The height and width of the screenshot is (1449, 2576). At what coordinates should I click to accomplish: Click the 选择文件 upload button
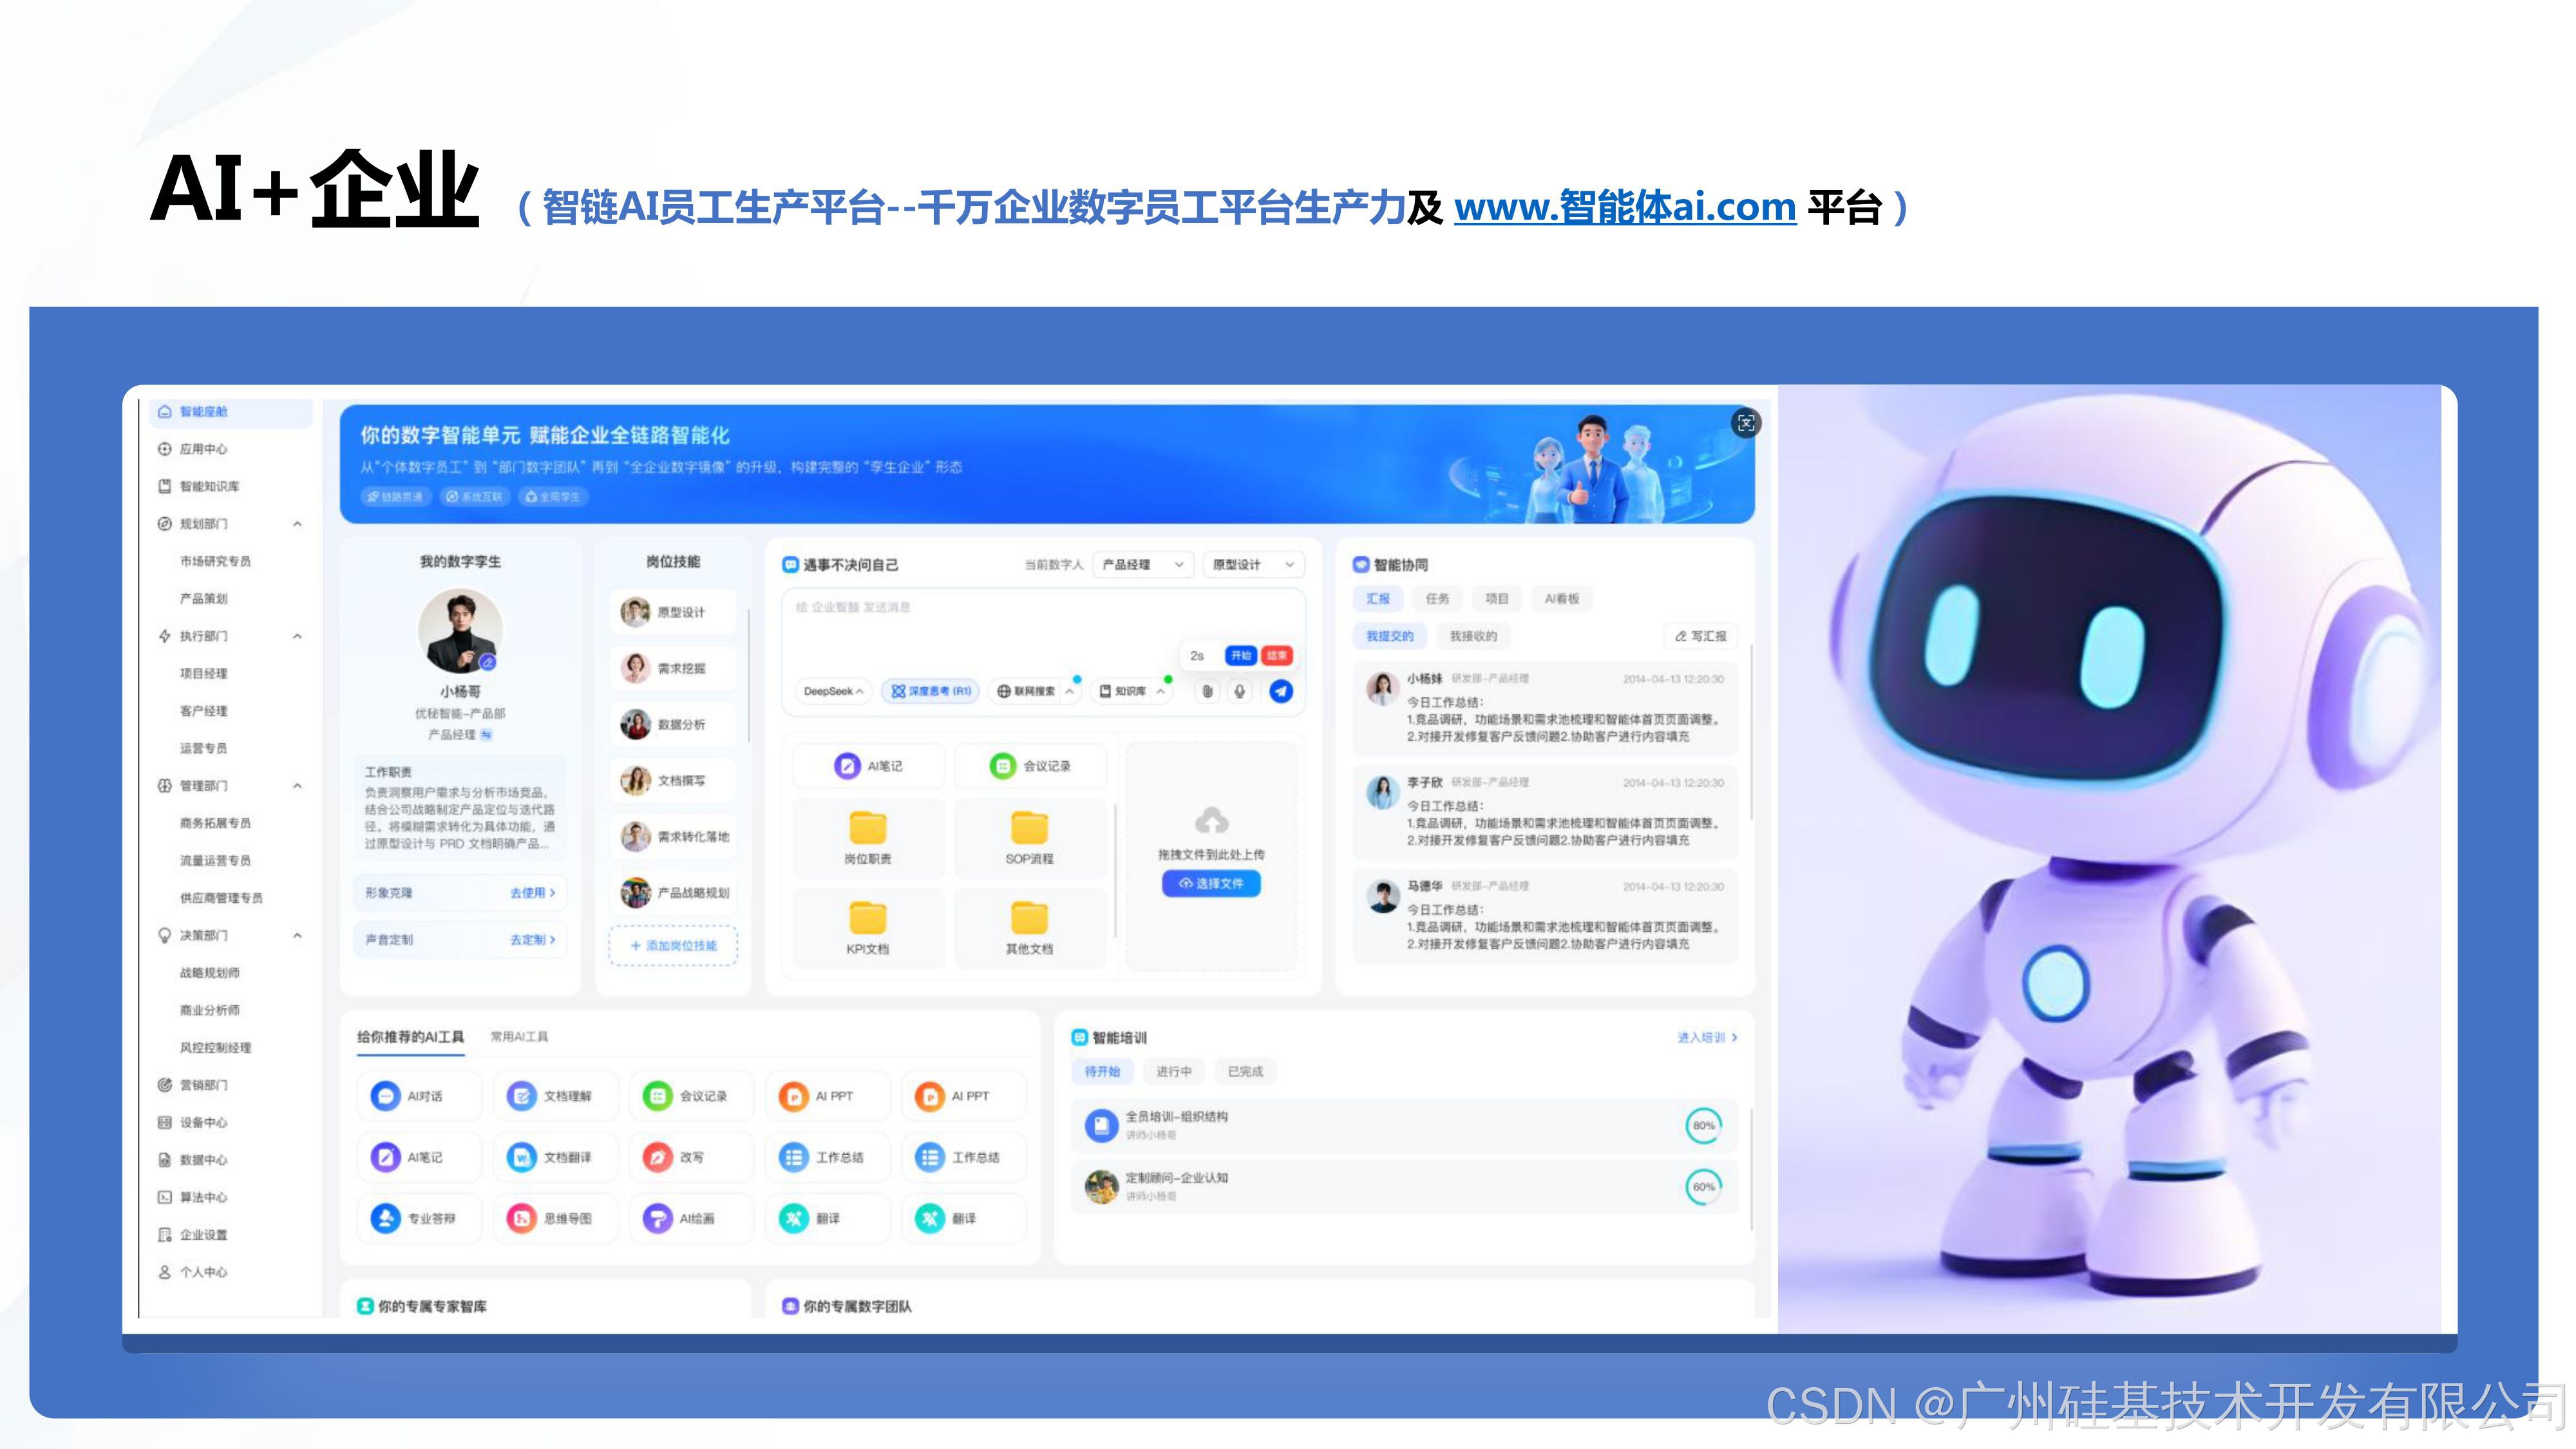point(1211,883)
